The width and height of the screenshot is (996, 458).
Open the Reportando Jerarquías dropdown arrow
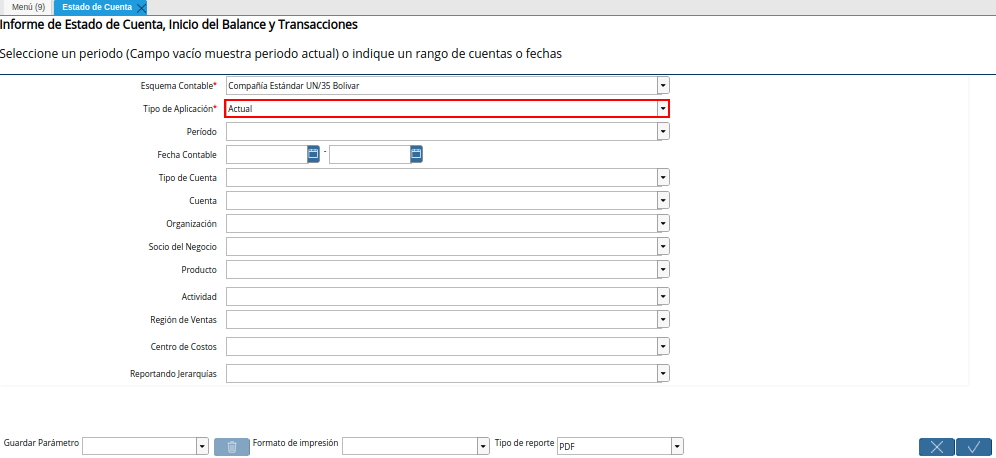(x=663, y=374)
